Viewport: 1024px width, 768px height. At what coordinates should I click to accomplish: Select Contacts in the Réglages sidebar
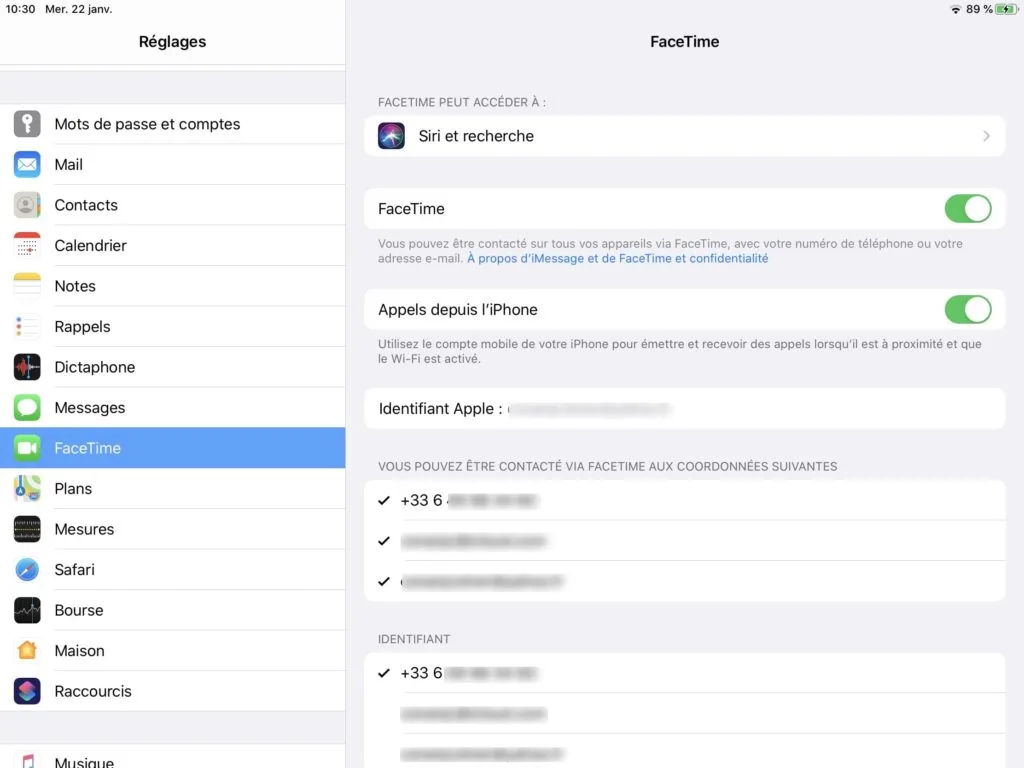(x=85, y=205)
